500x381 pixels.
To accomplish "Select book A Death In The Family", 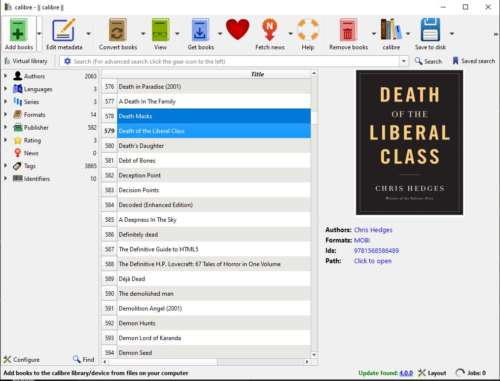I will [x=214, y=101].
